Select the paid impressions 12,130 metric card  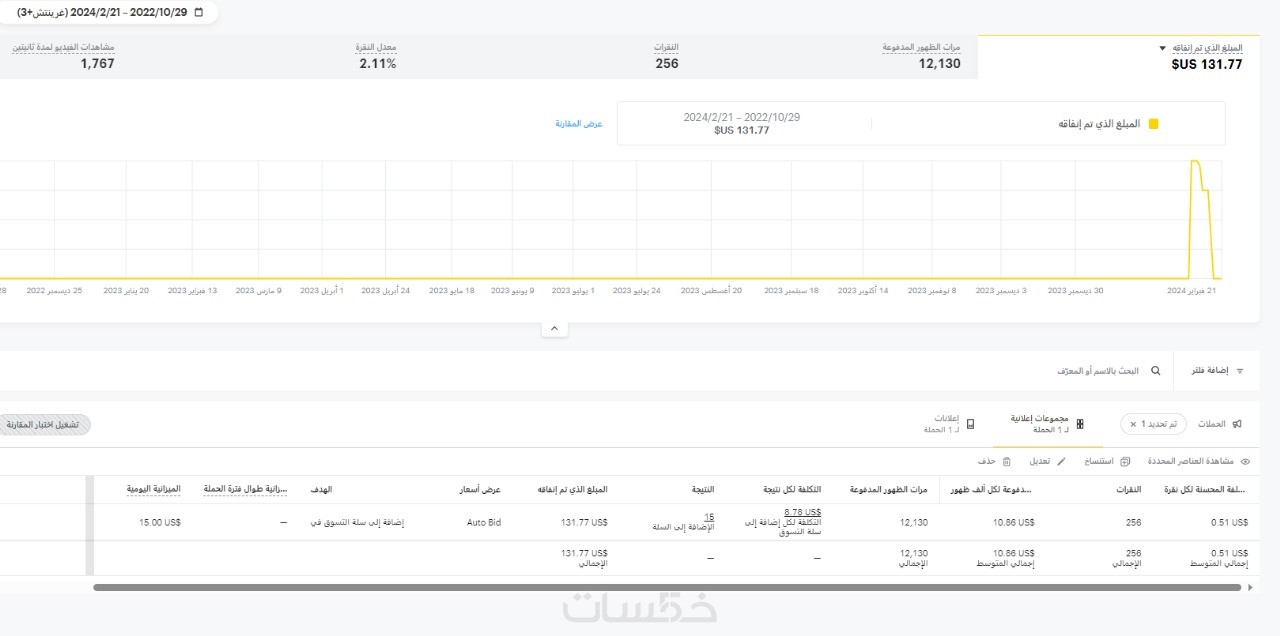[x=922, y=56]
